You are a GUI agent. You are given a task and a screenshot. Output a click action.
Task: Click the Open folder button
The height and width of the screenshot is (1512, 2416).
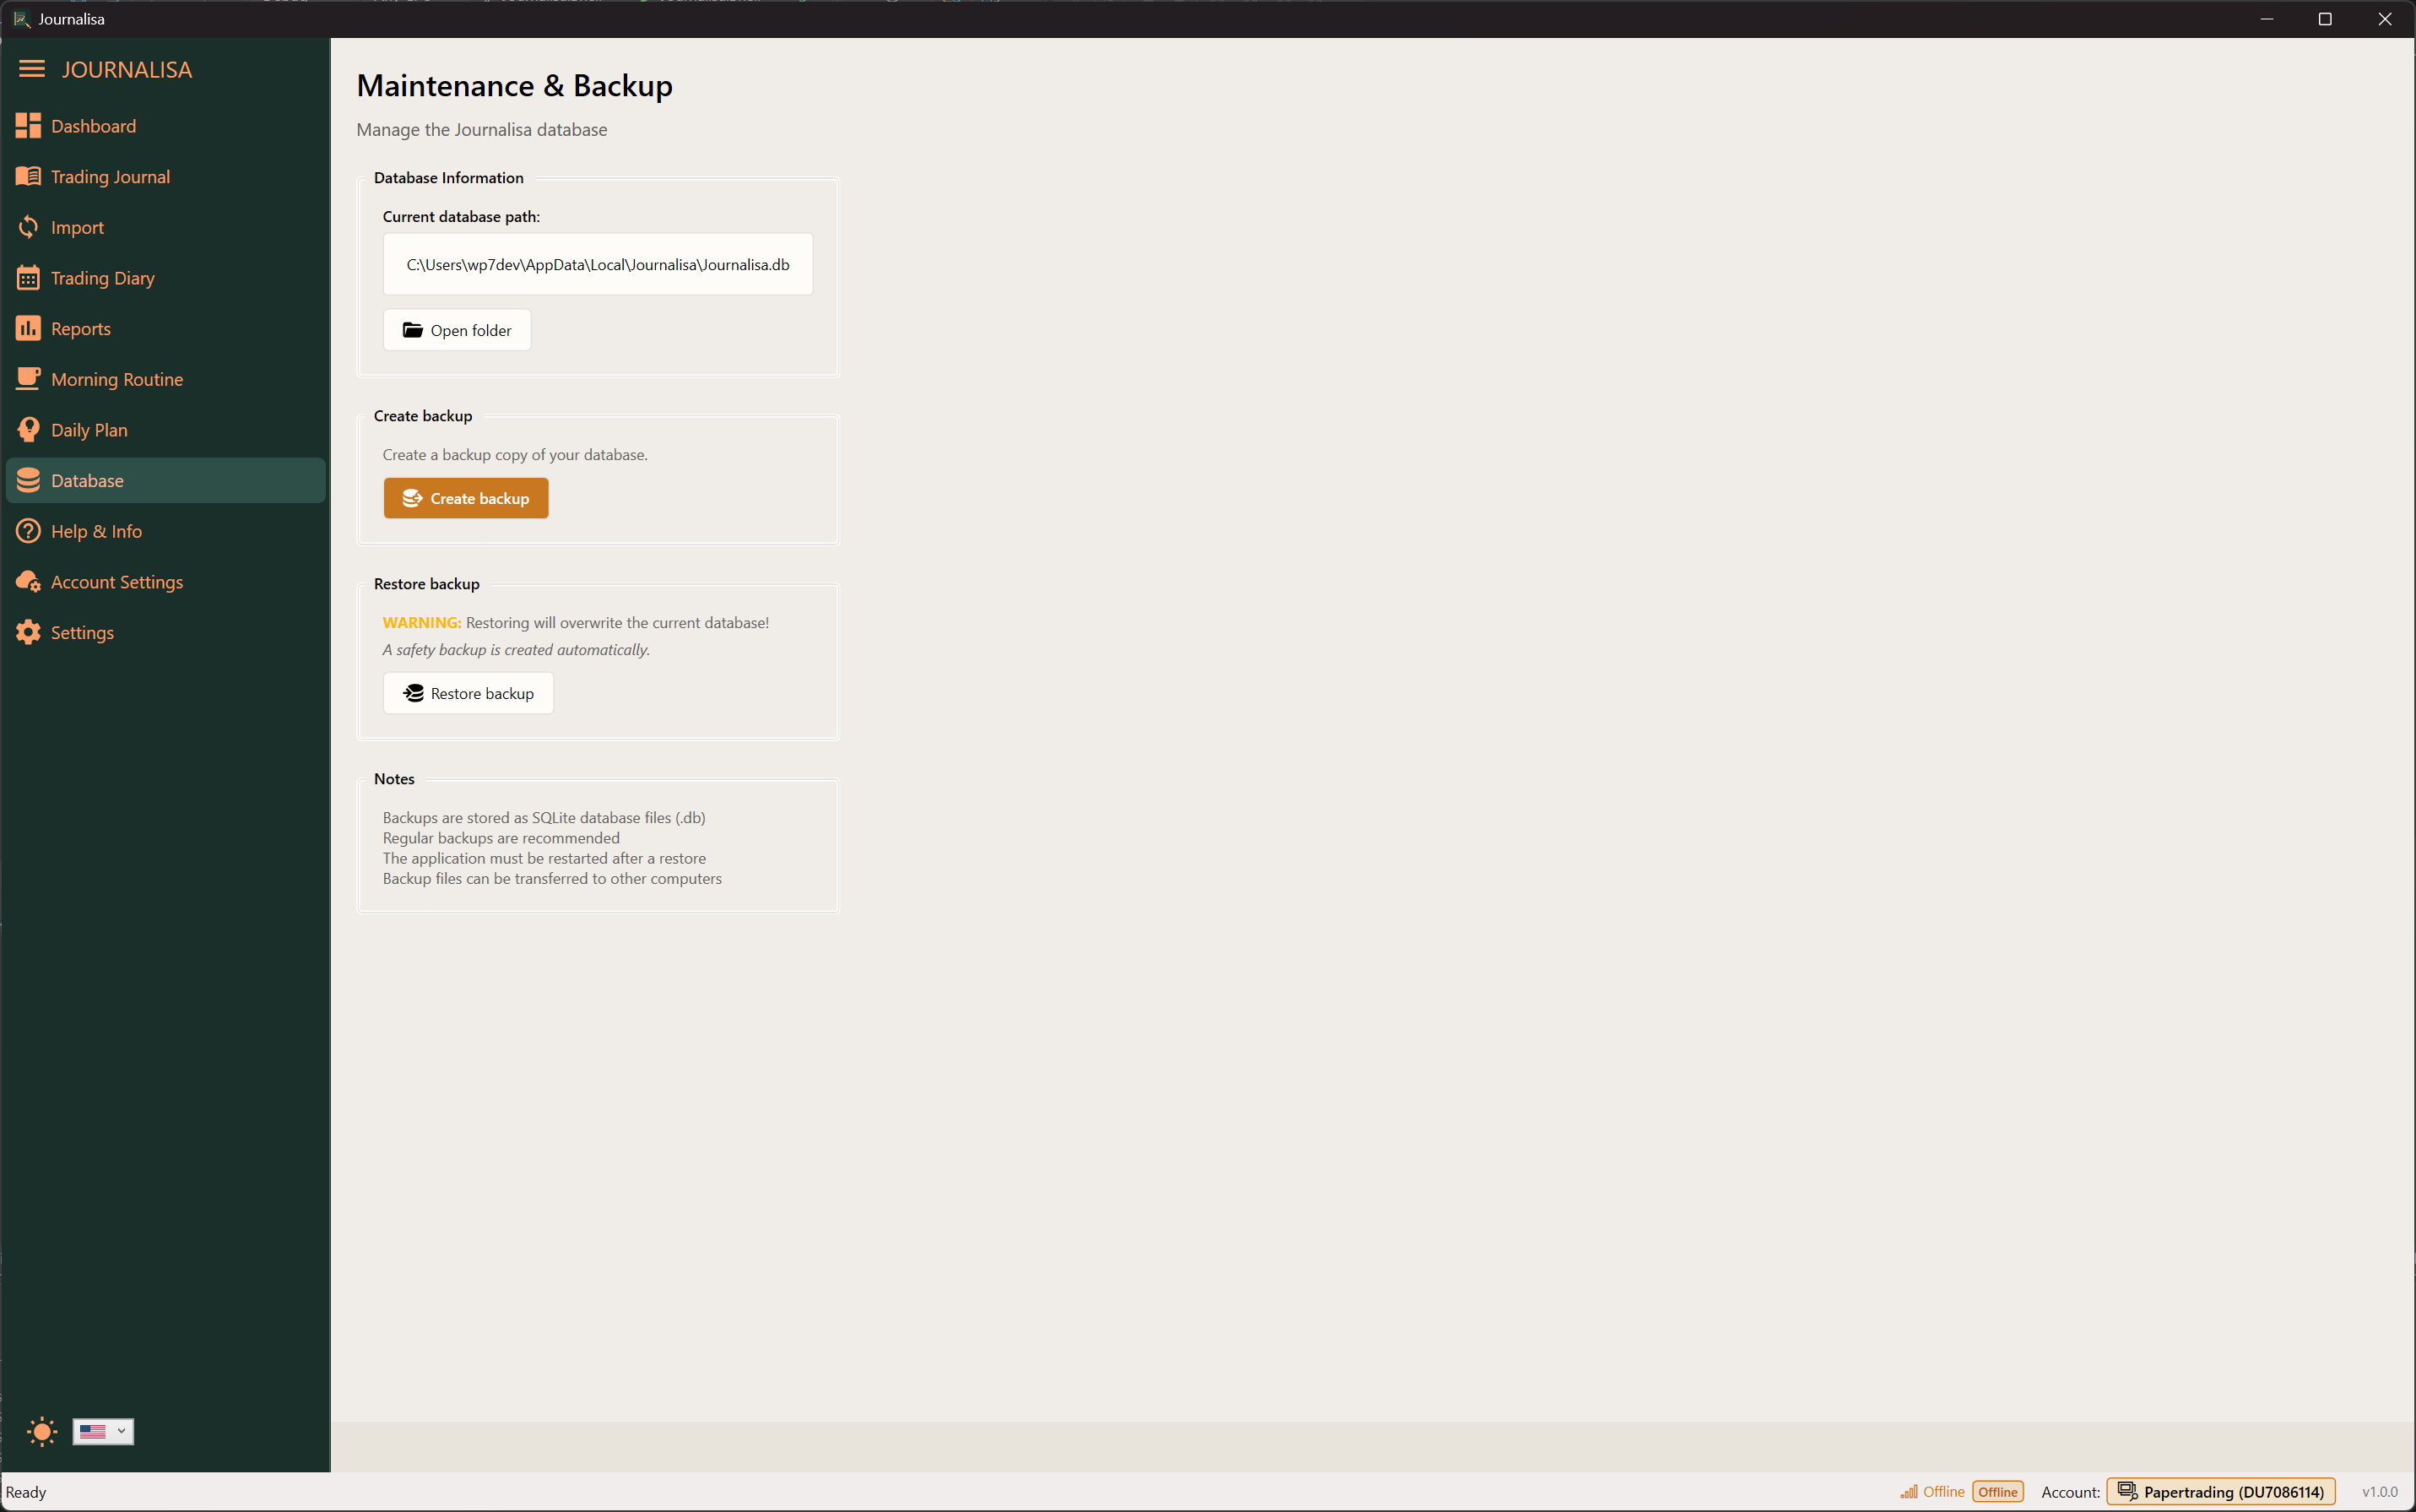457,330
